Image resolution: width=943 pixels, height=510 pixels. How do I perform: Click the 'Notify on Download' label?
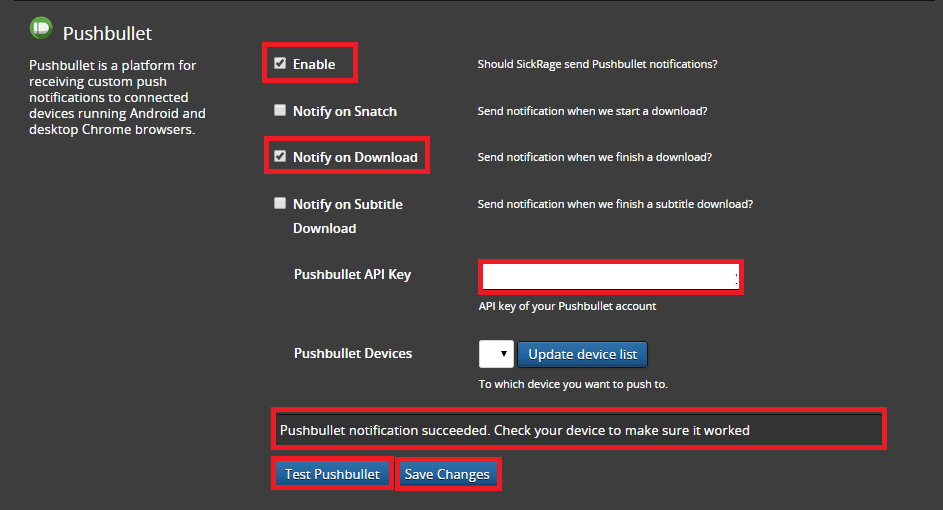coord(355,157)
